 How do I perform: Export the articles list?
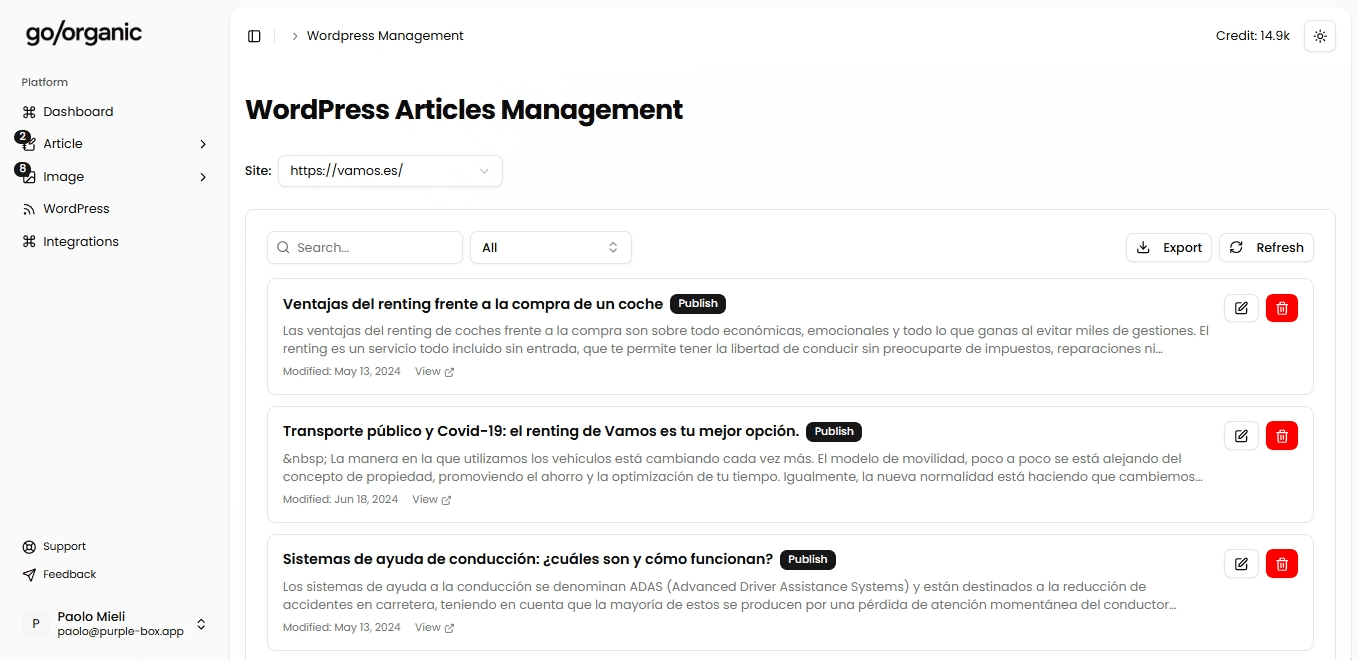[x=1168, y=248]
